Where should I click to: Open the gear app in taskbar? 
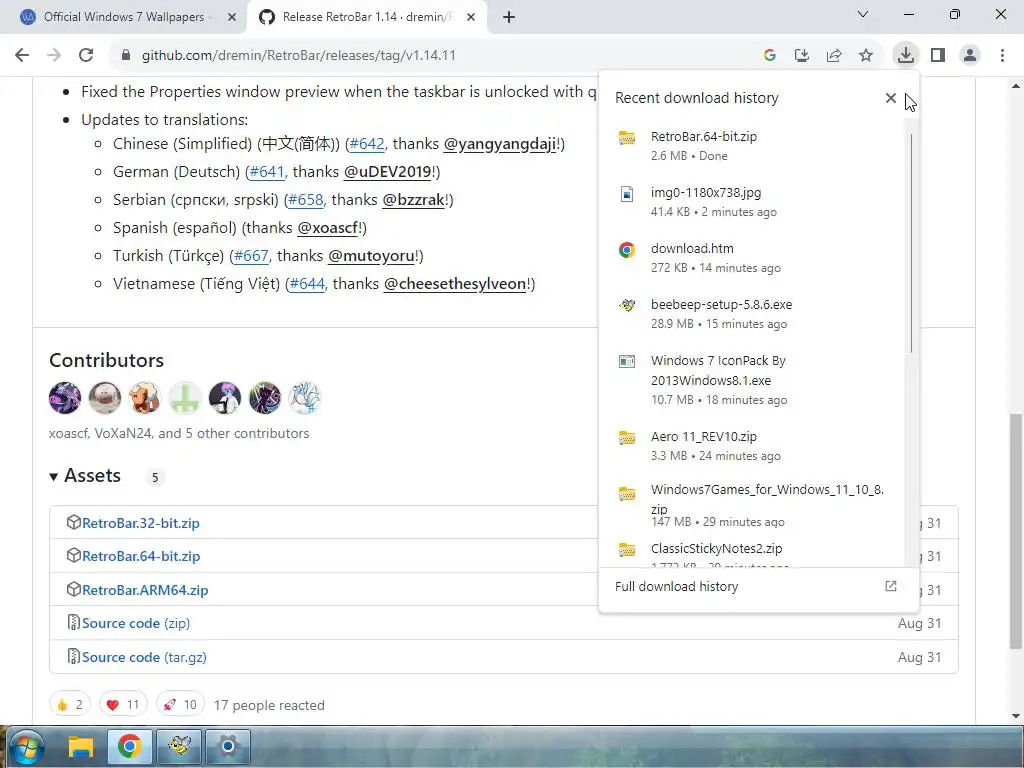tap(228, 746)
